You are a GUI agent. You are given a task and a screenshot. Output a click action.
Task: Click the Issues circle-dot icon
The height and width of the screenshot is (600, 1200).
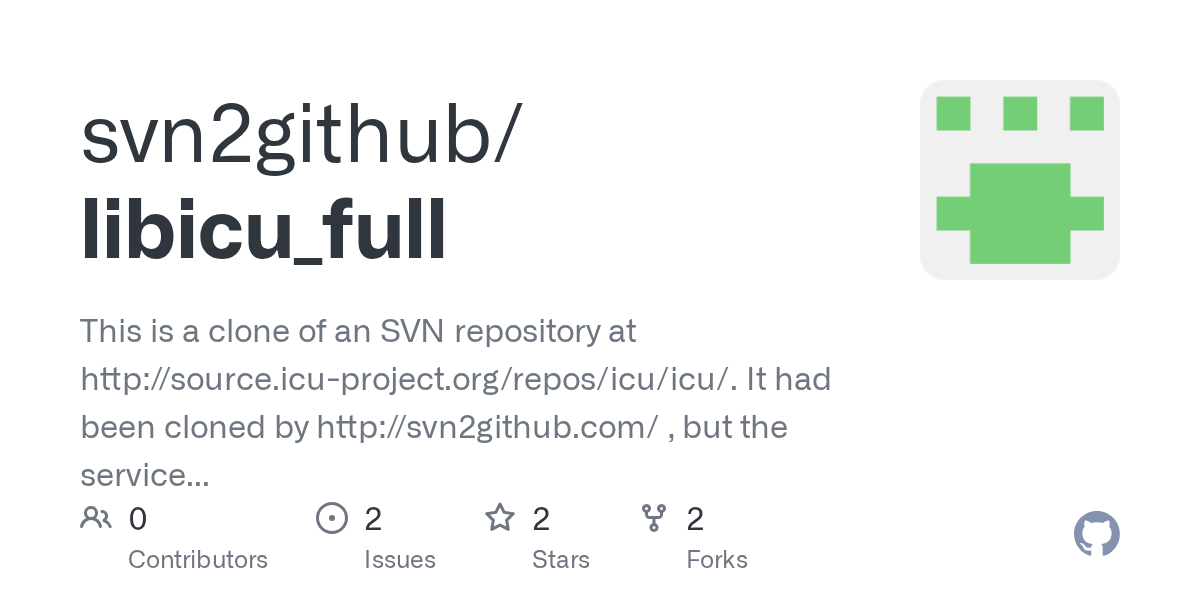pyautogui.click(x=331, y=518)
